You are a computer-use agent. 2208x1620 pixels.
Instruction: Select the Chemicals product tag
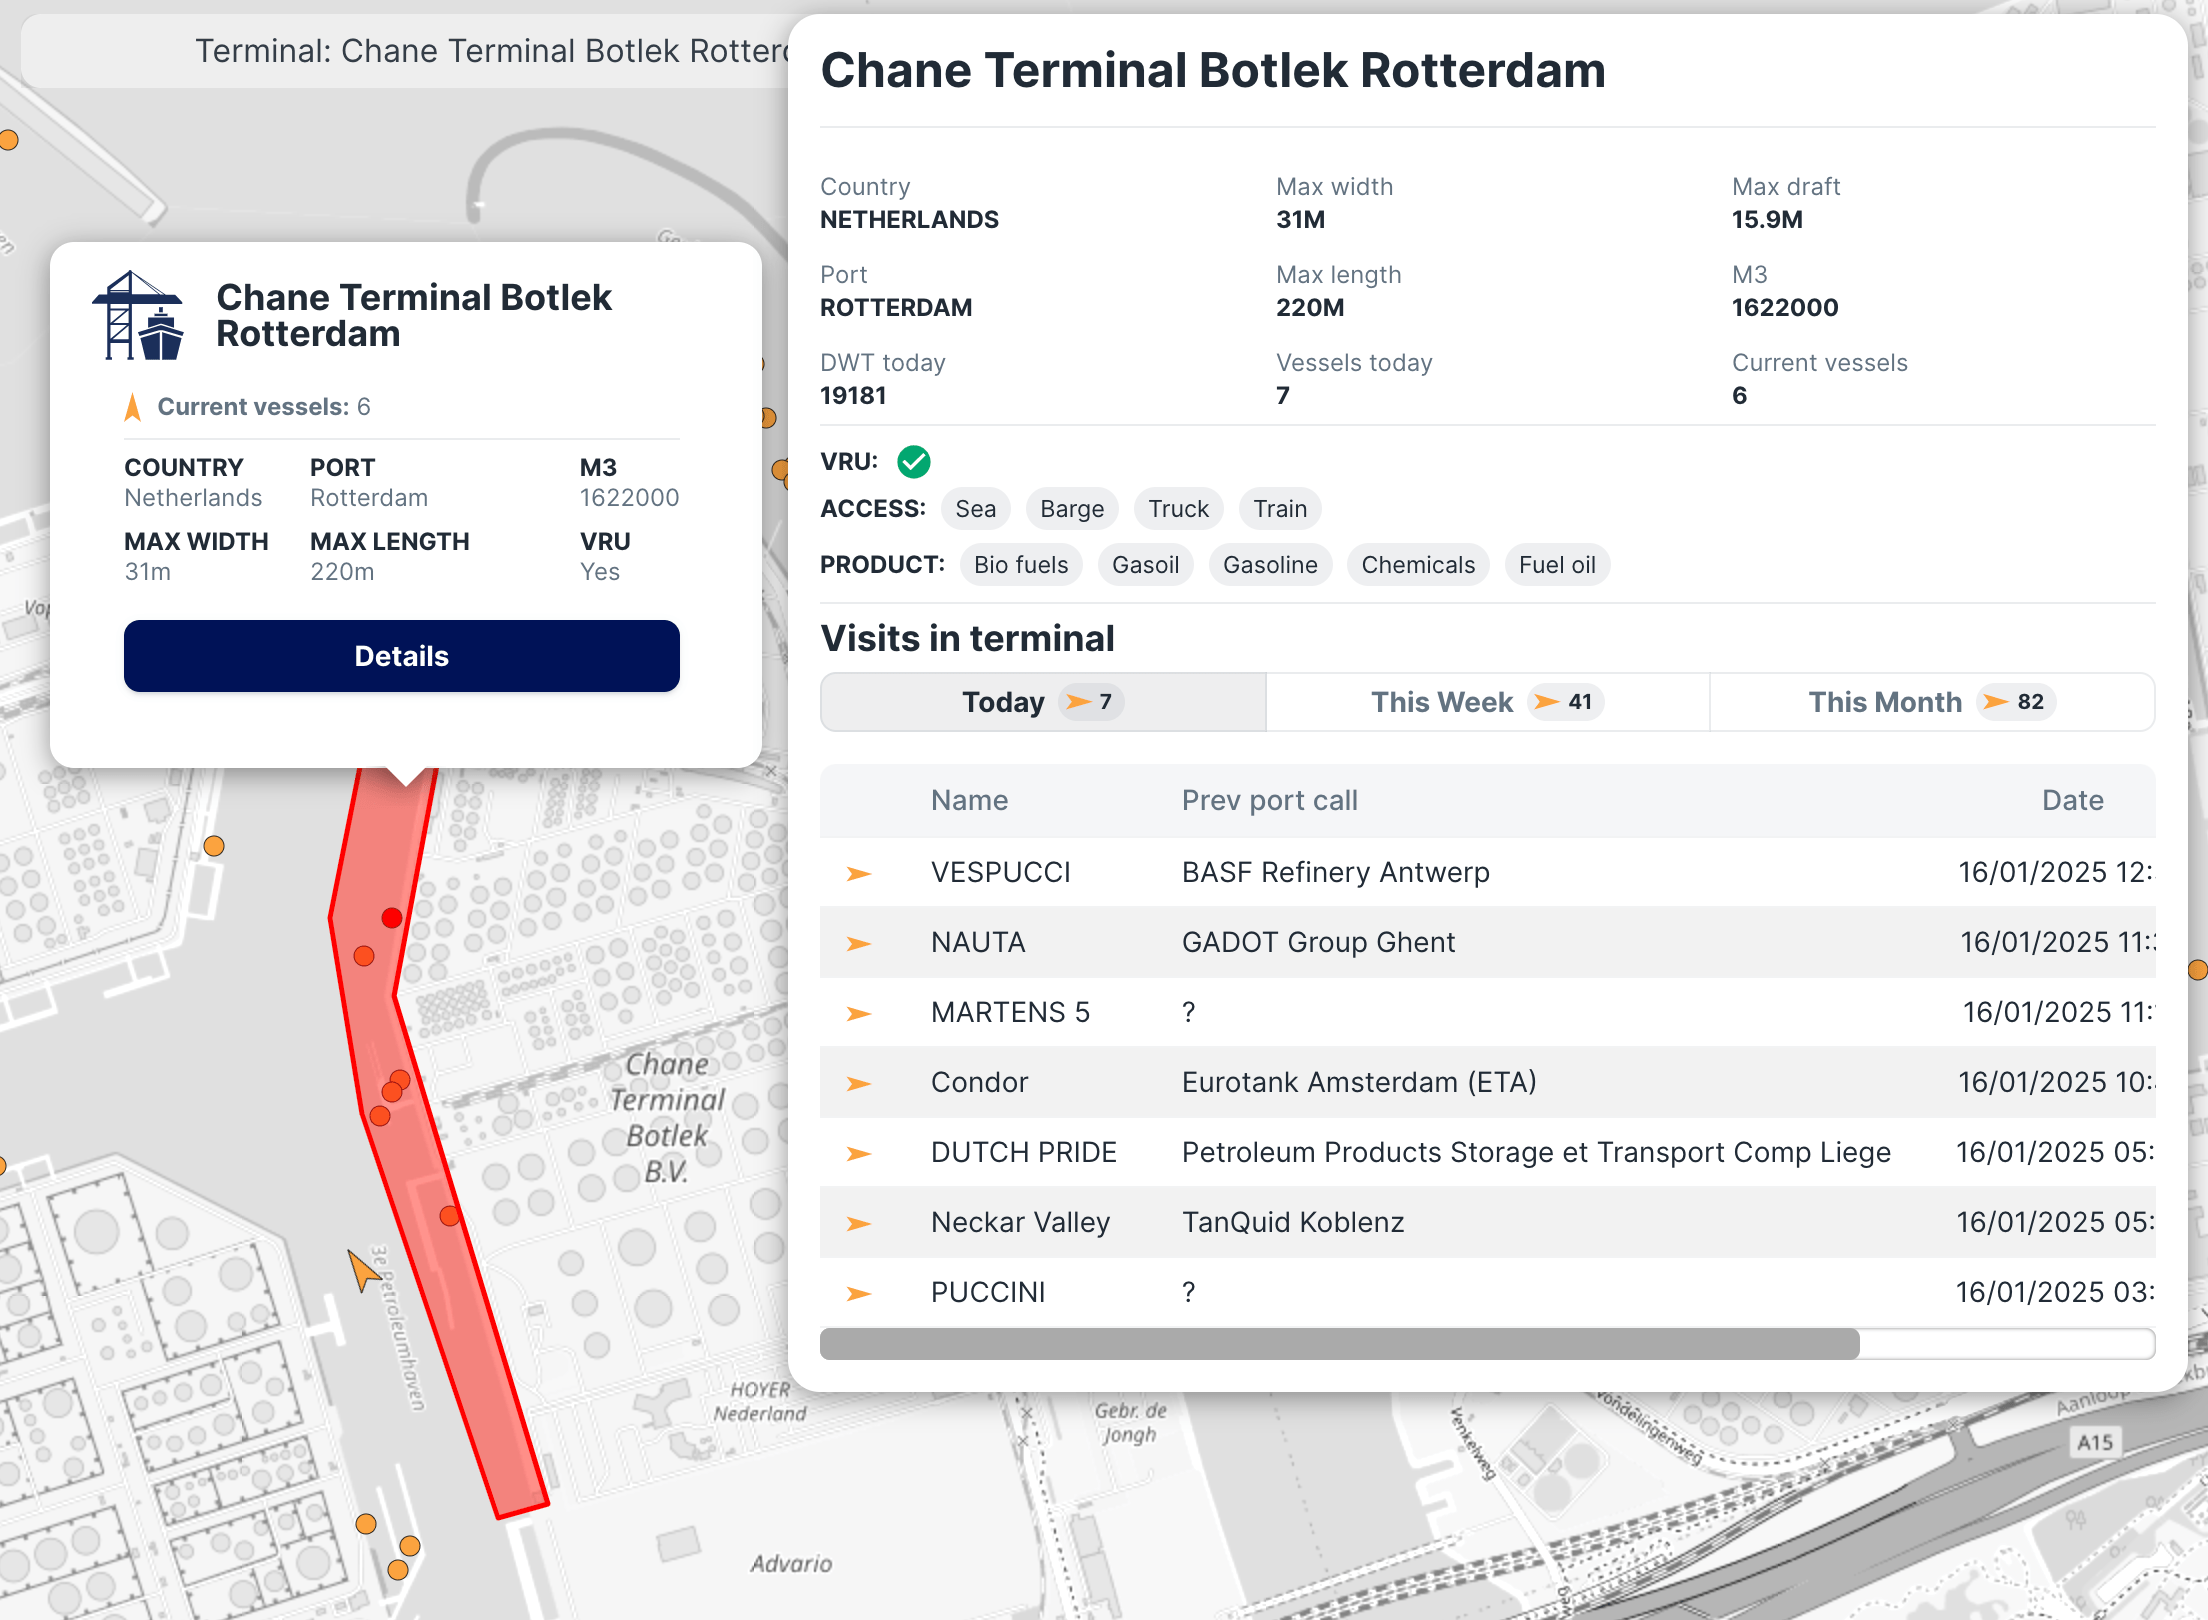1418,565
